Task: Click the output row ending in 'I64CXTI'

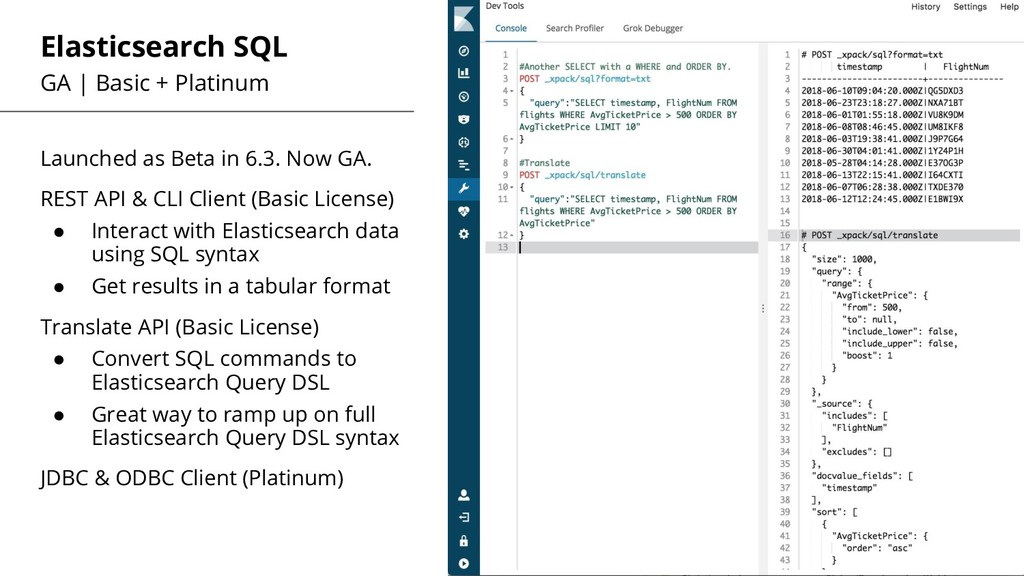Action: (882, 175)
